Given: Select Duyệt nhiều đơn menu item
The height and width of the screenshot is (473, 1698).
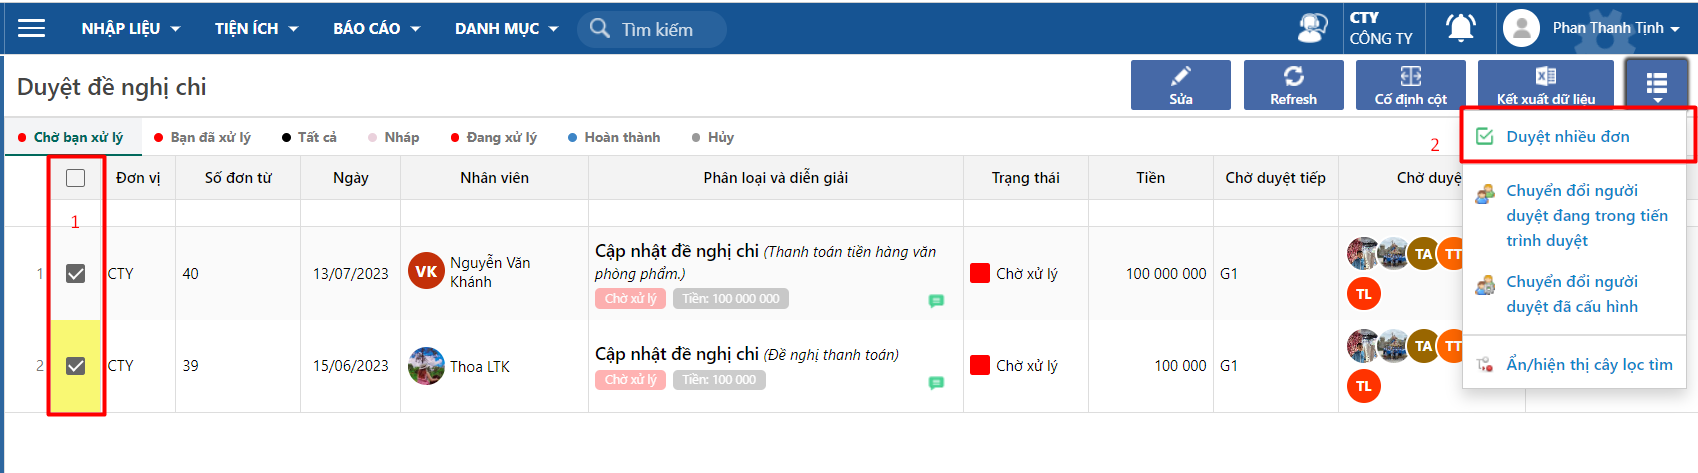Looking at the screenshot, I should (x=1567, y=136).
